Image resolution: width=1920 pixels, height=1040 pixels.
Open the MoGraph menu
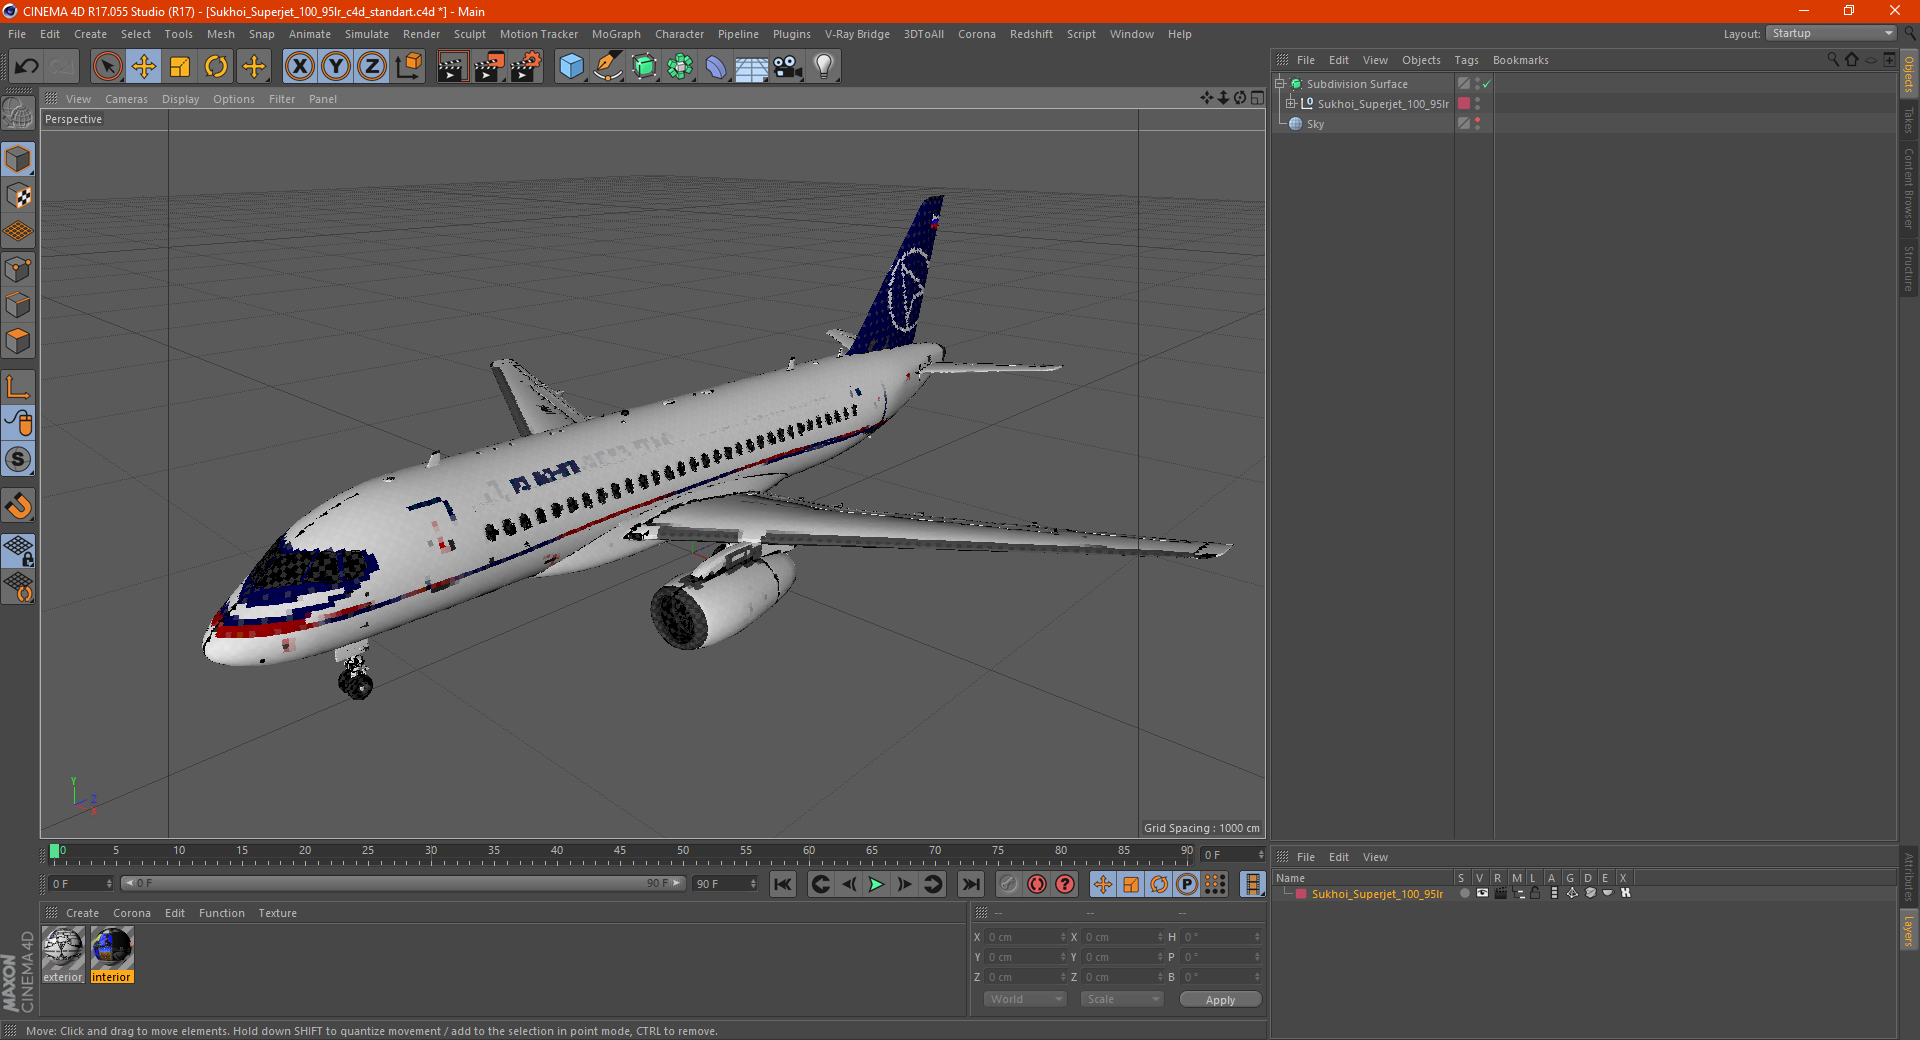pos(616,34)
